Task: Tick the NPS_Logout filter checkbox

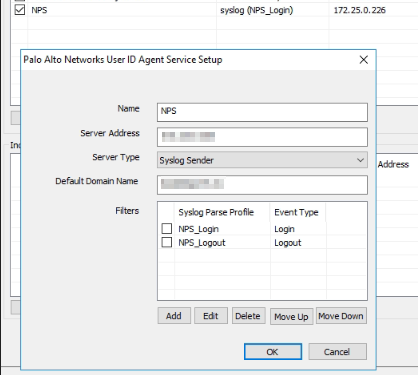Action: pyautogui.click(x=167, y=242)
